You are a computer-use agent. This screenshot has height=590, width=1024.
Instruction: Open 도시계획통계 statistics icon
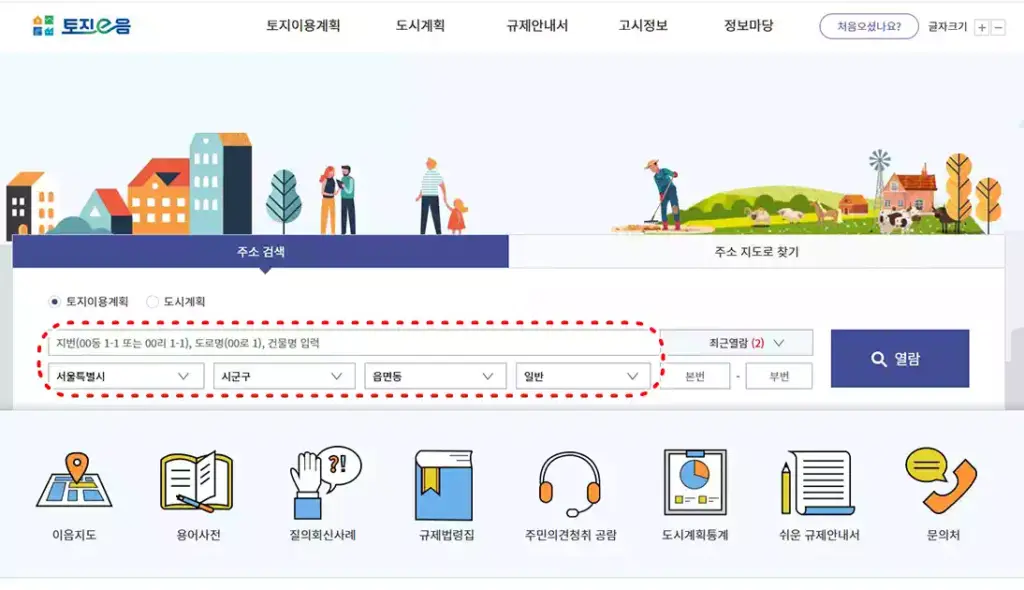pos(695,490)
